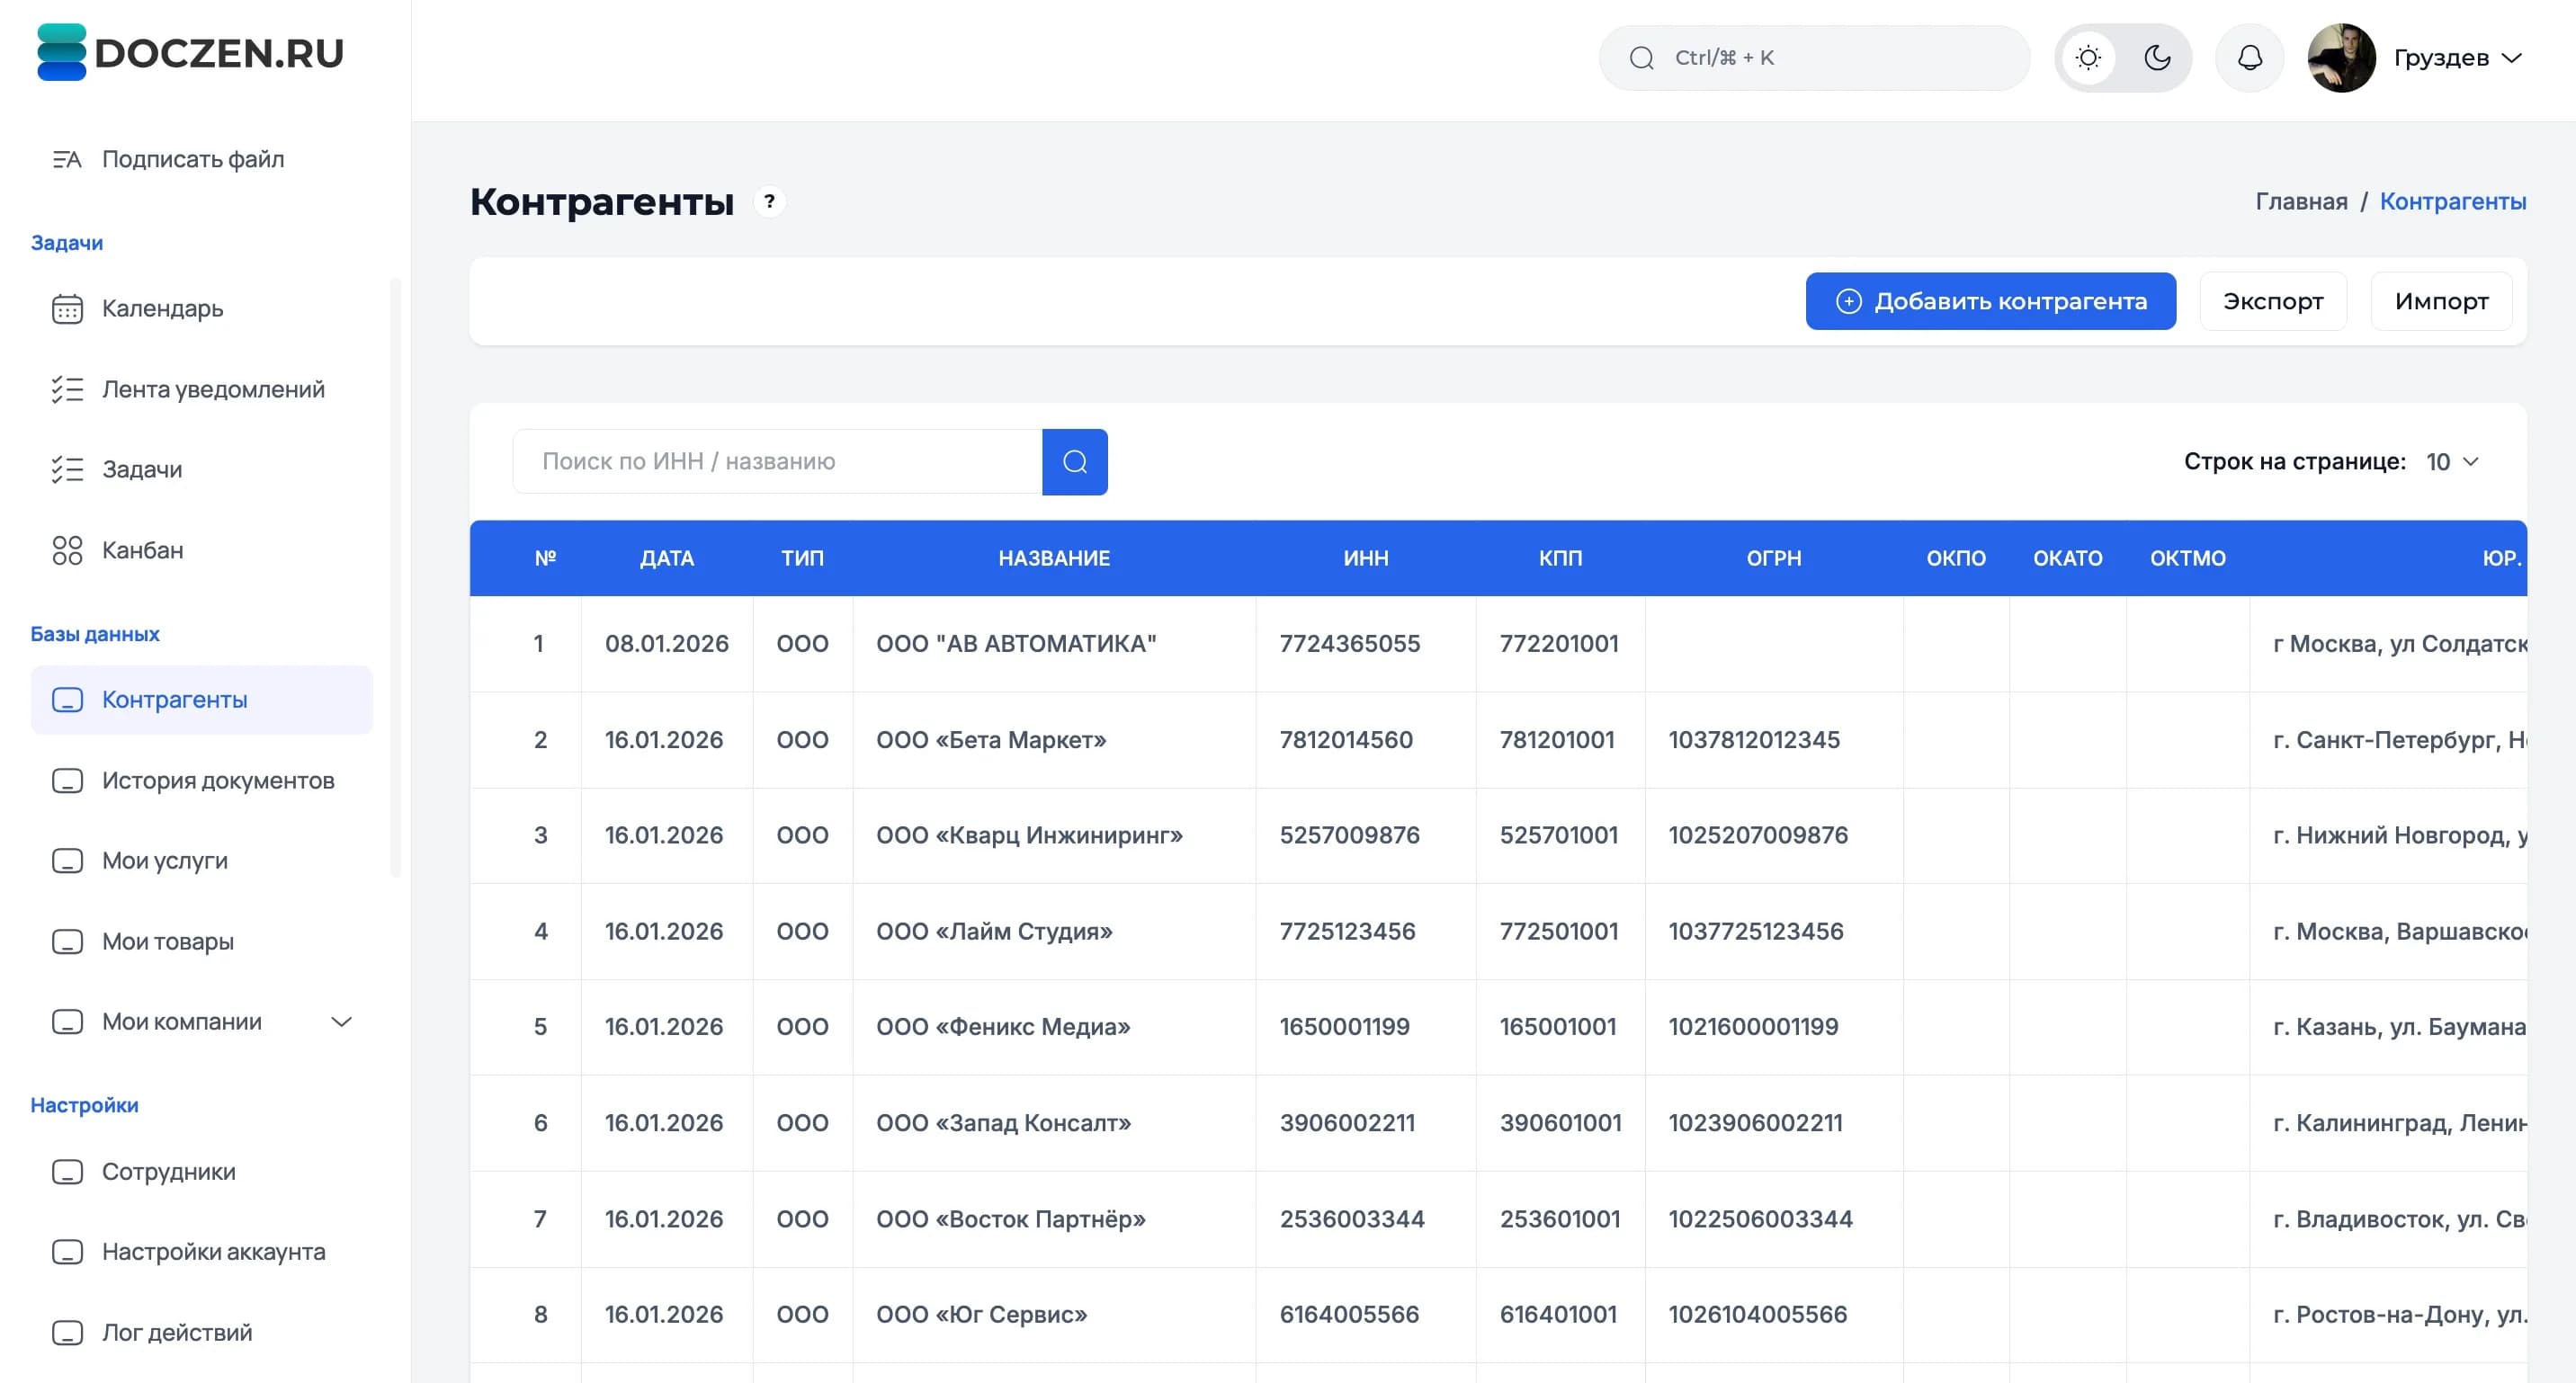
Task: Click the KPP value 525701001
Action: [x=1558, y=836]
